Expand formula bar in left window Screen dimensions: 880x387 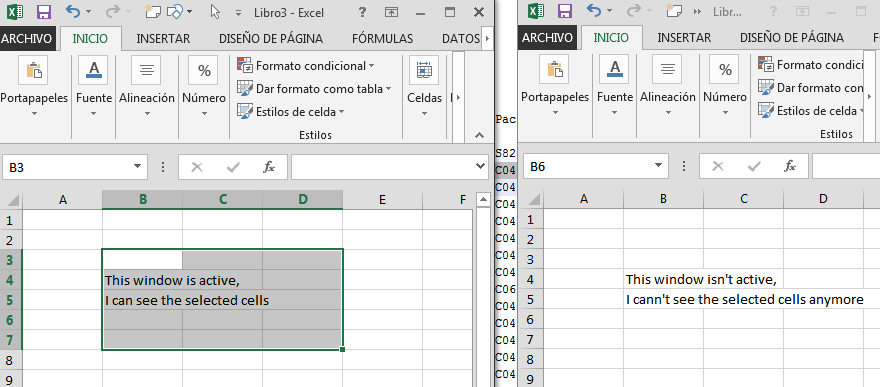click(480, 166)
